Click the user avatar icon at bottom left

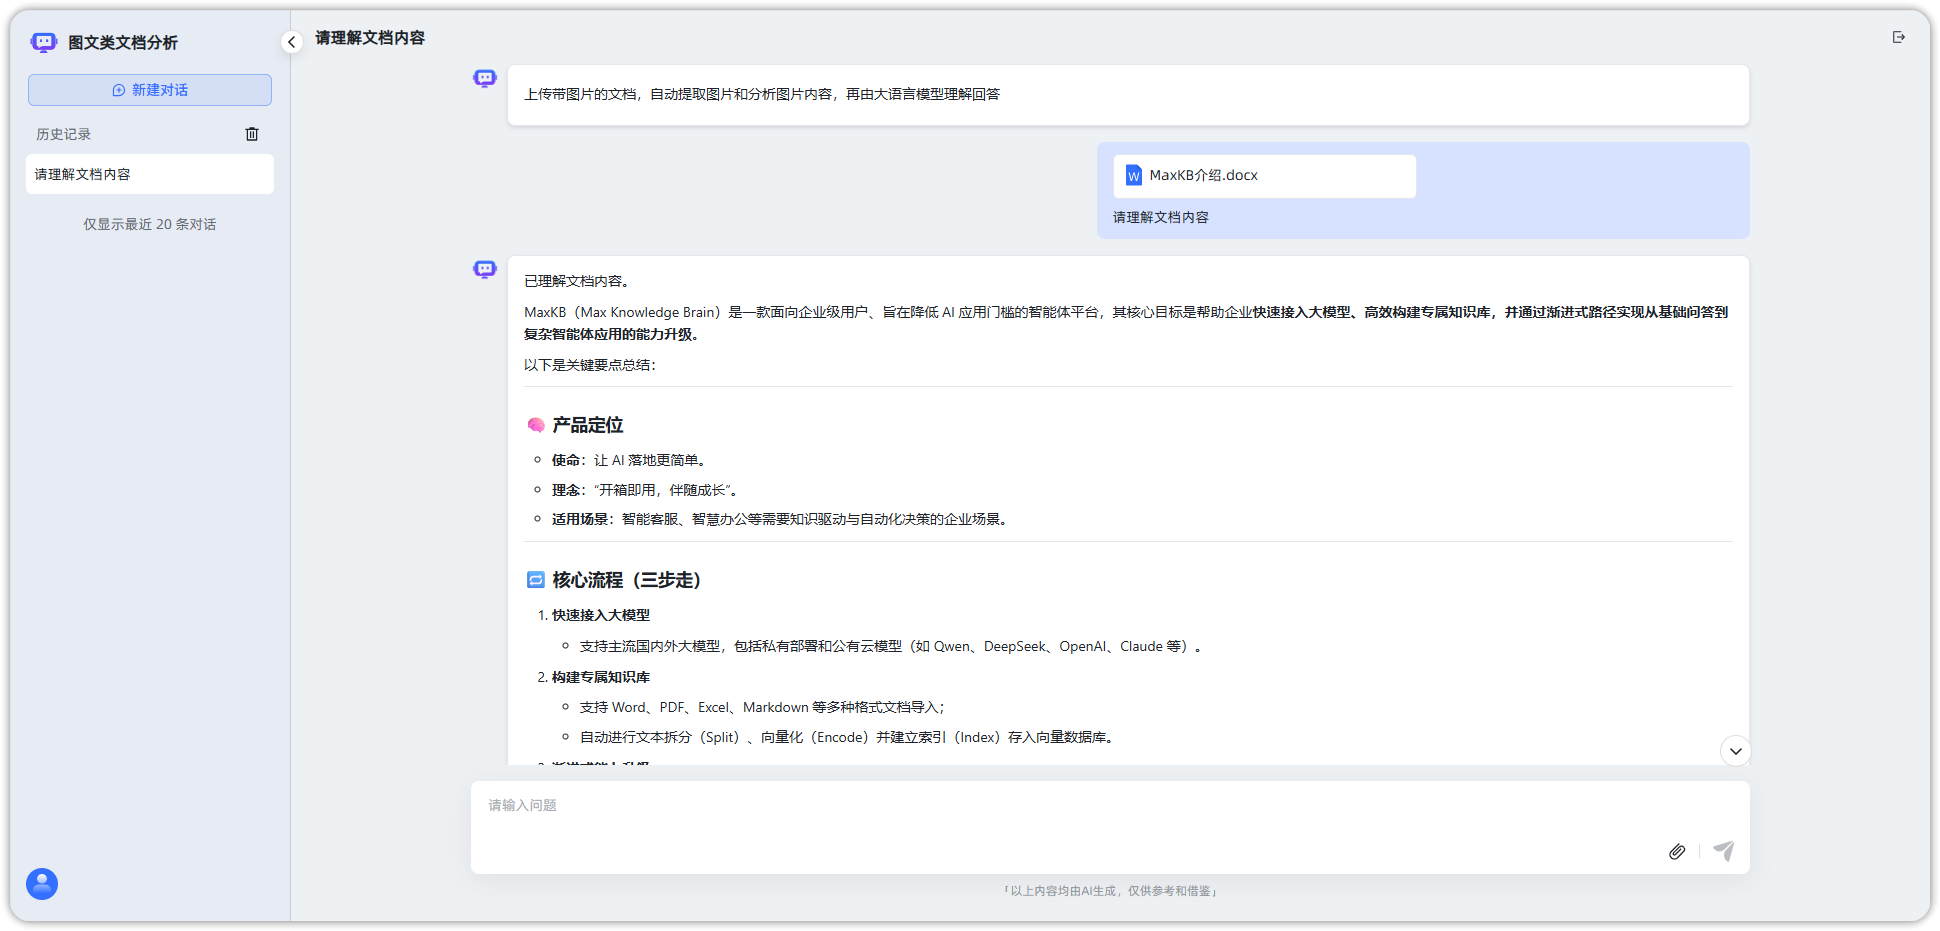(42, 884)
